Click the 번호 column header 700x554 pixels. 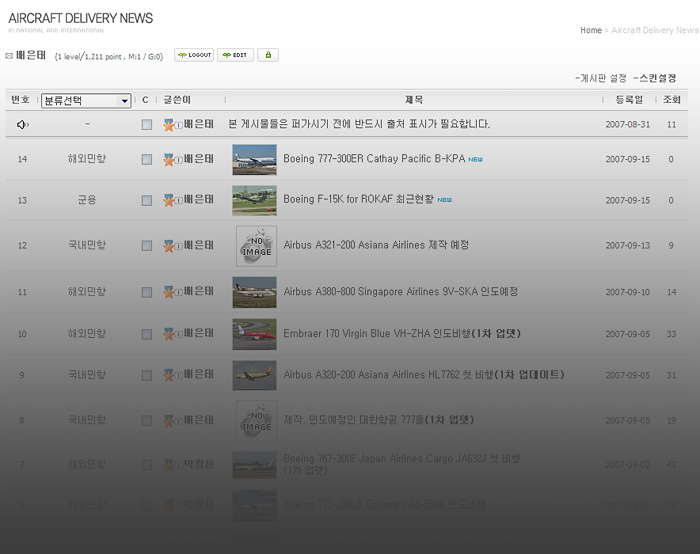coord(20,100)
